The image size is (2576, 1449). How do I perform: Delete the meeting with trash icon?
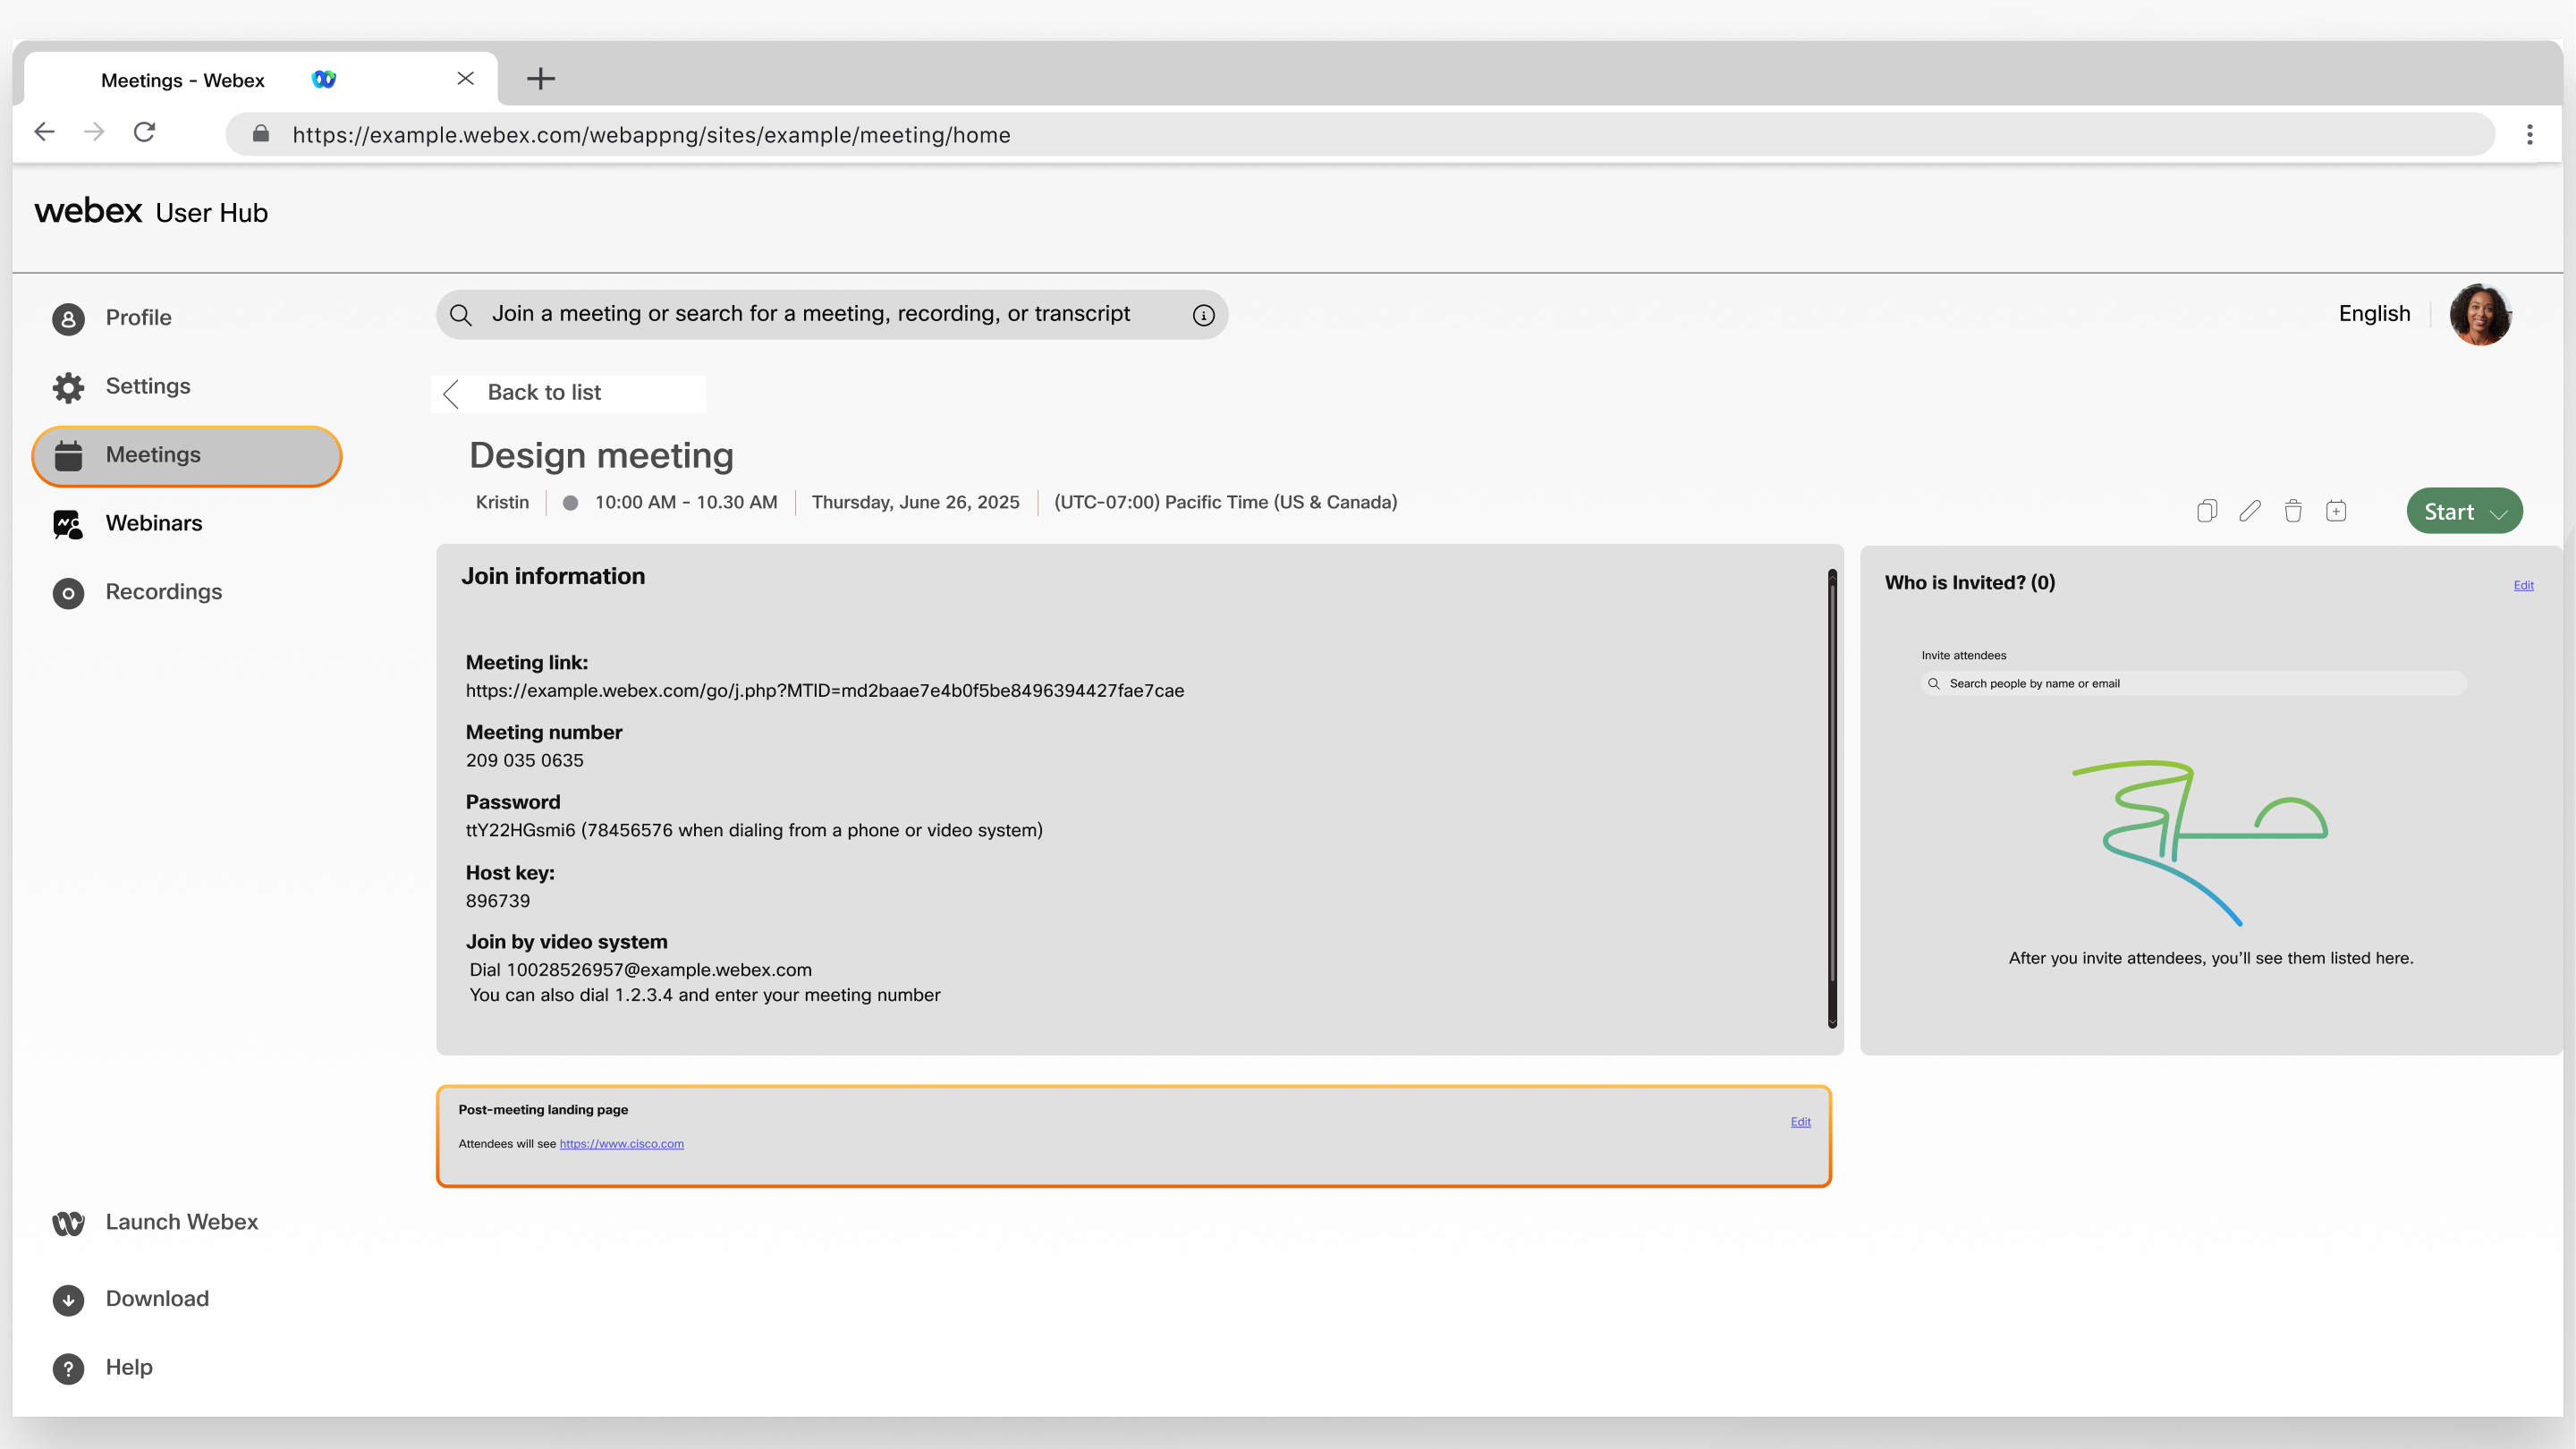pos(2293,511)
